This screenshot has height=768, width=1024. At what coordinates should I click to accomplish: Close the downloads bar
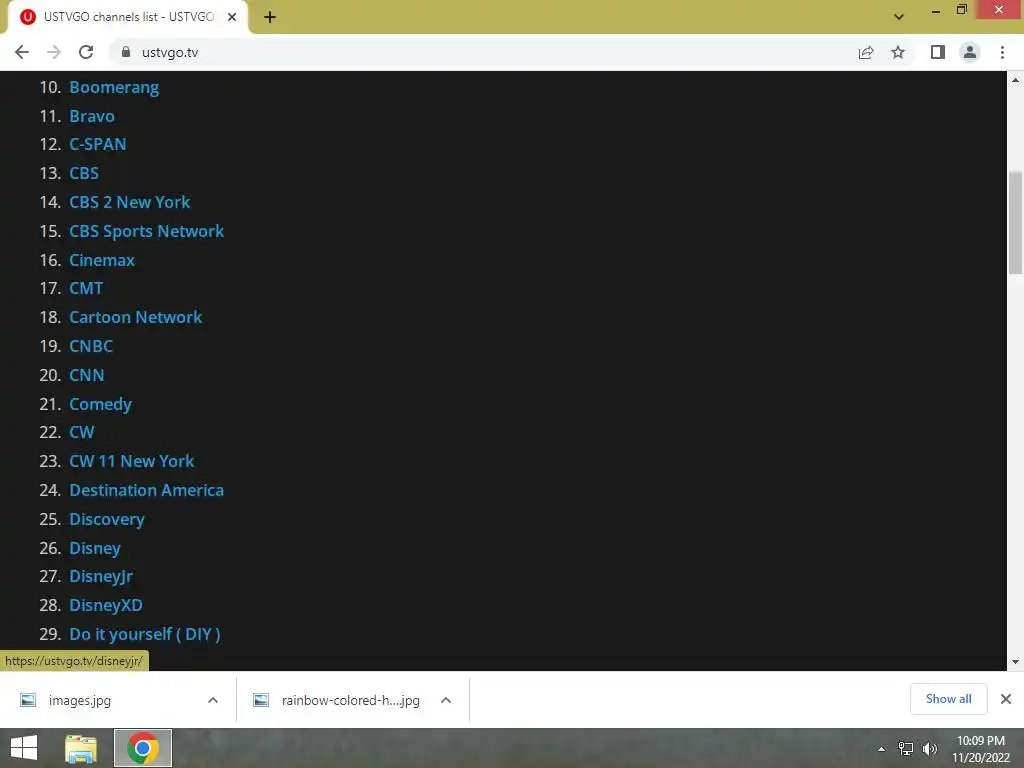[1006, 699]
